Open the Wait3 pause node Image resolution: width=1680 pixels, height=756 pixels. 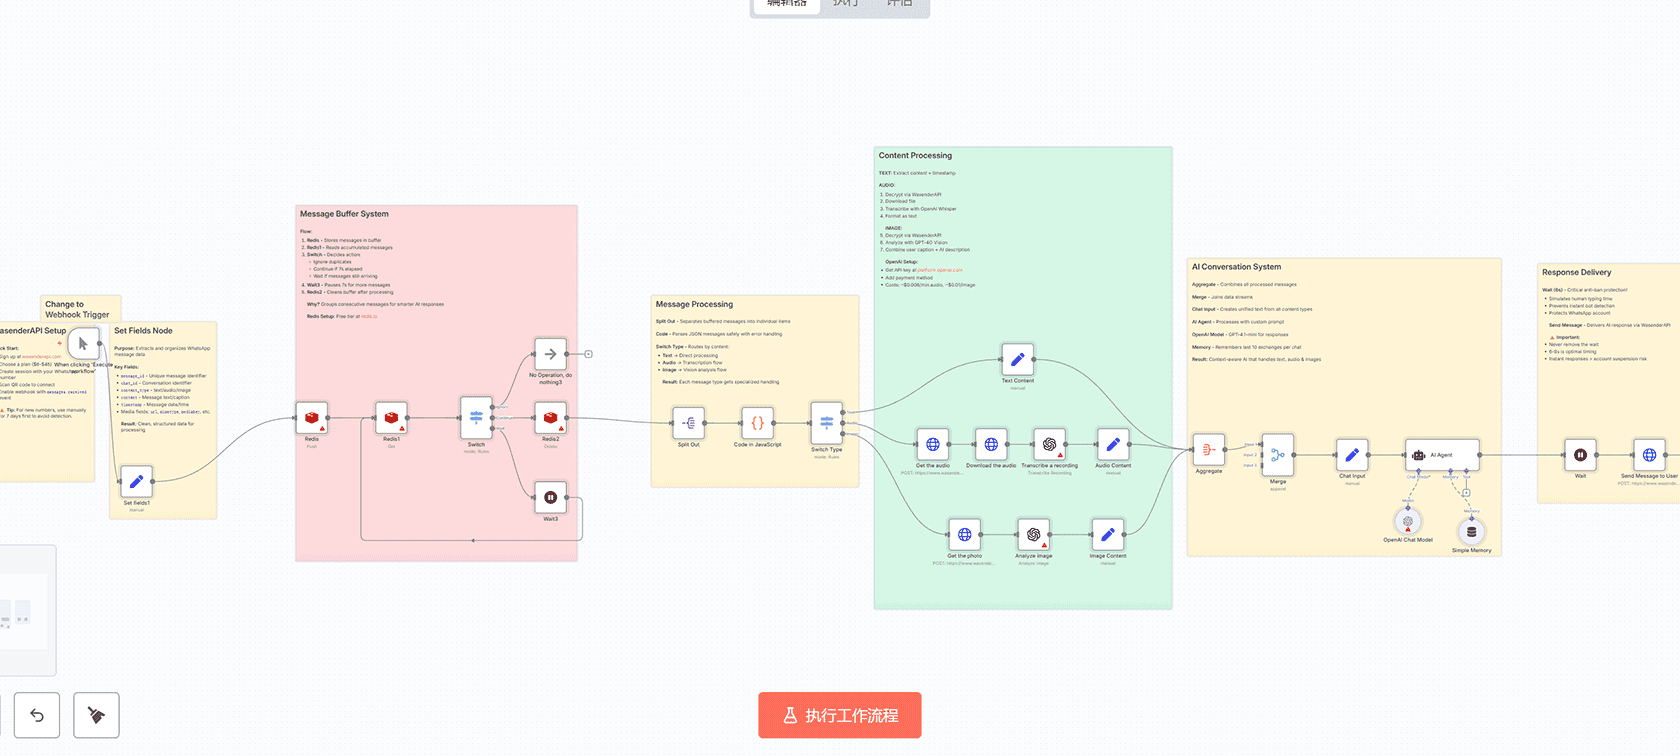pyautogui.click(x=550, y=497)
